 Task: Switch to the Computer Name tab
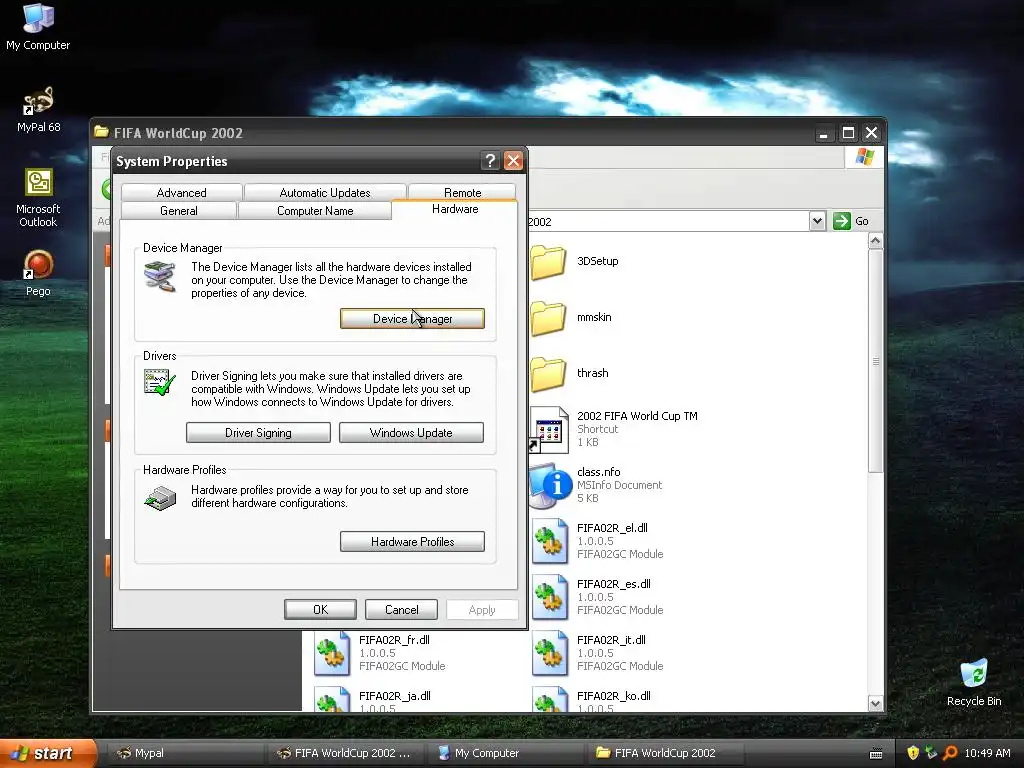[315, 210]
